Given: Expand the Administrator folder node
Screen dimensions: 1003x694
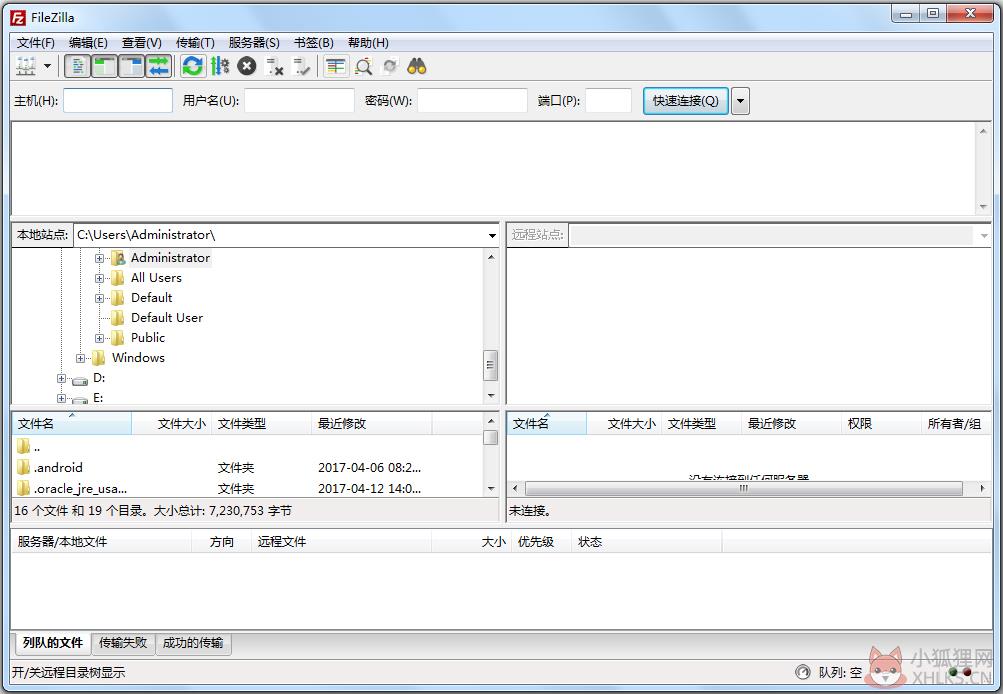Looking at the screenshot, I should [x=99, y=258].
